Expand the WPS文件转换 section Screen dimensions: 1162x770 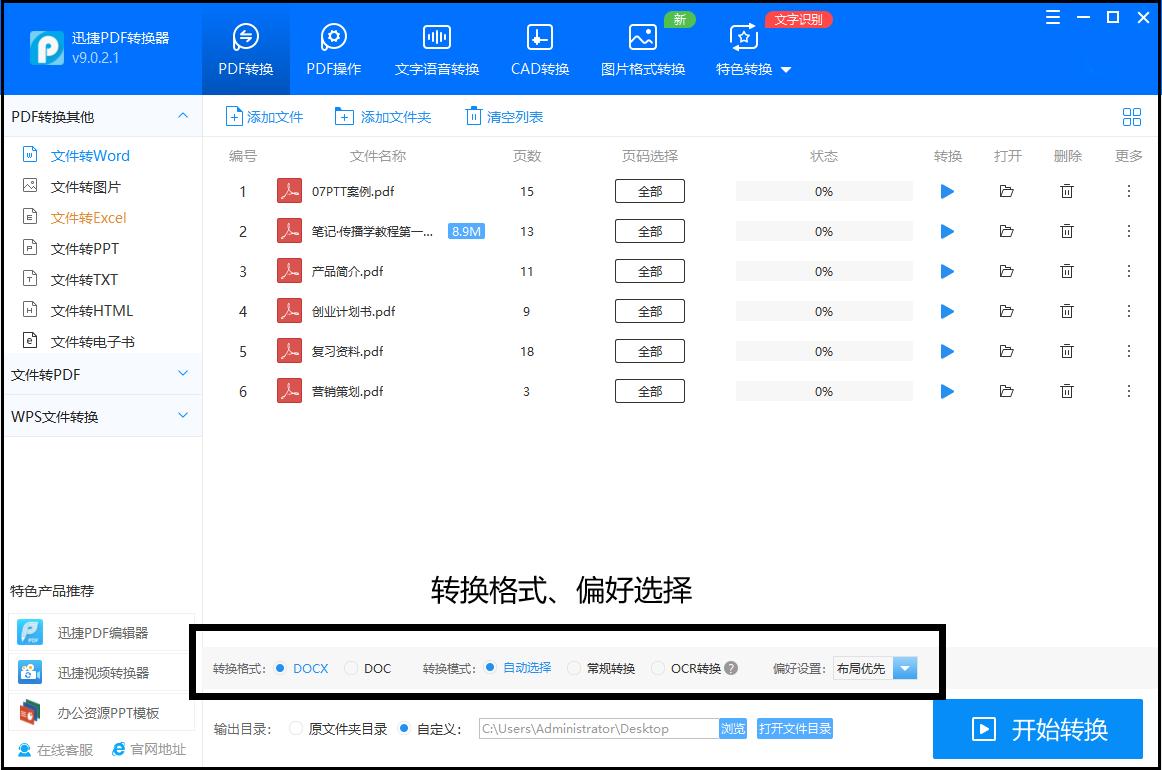(103, 416)
